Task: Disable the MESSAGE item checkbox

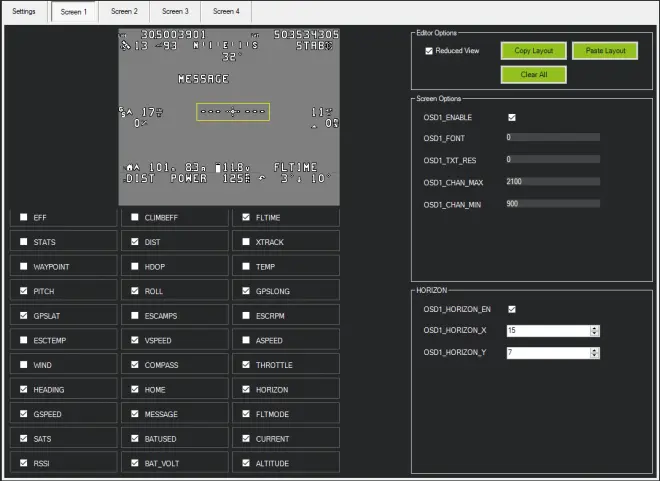Action: click(135, 414)
